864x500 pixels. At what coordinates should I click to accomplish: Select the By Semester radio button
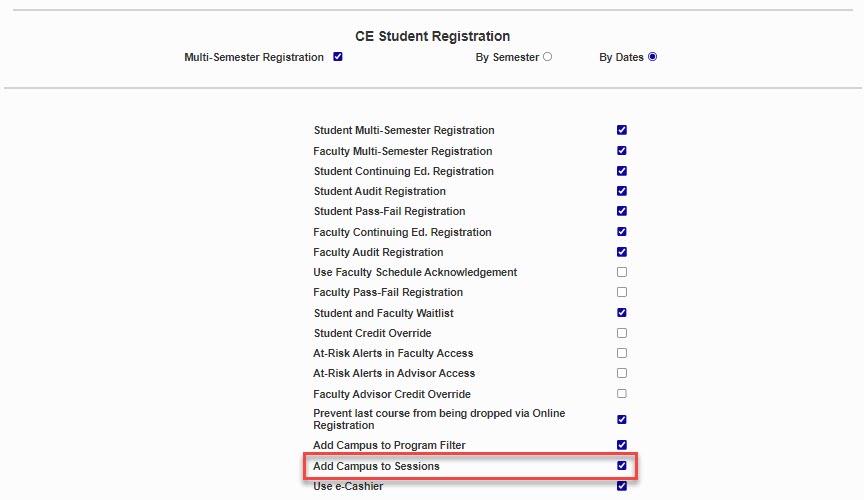coord(547,57)
